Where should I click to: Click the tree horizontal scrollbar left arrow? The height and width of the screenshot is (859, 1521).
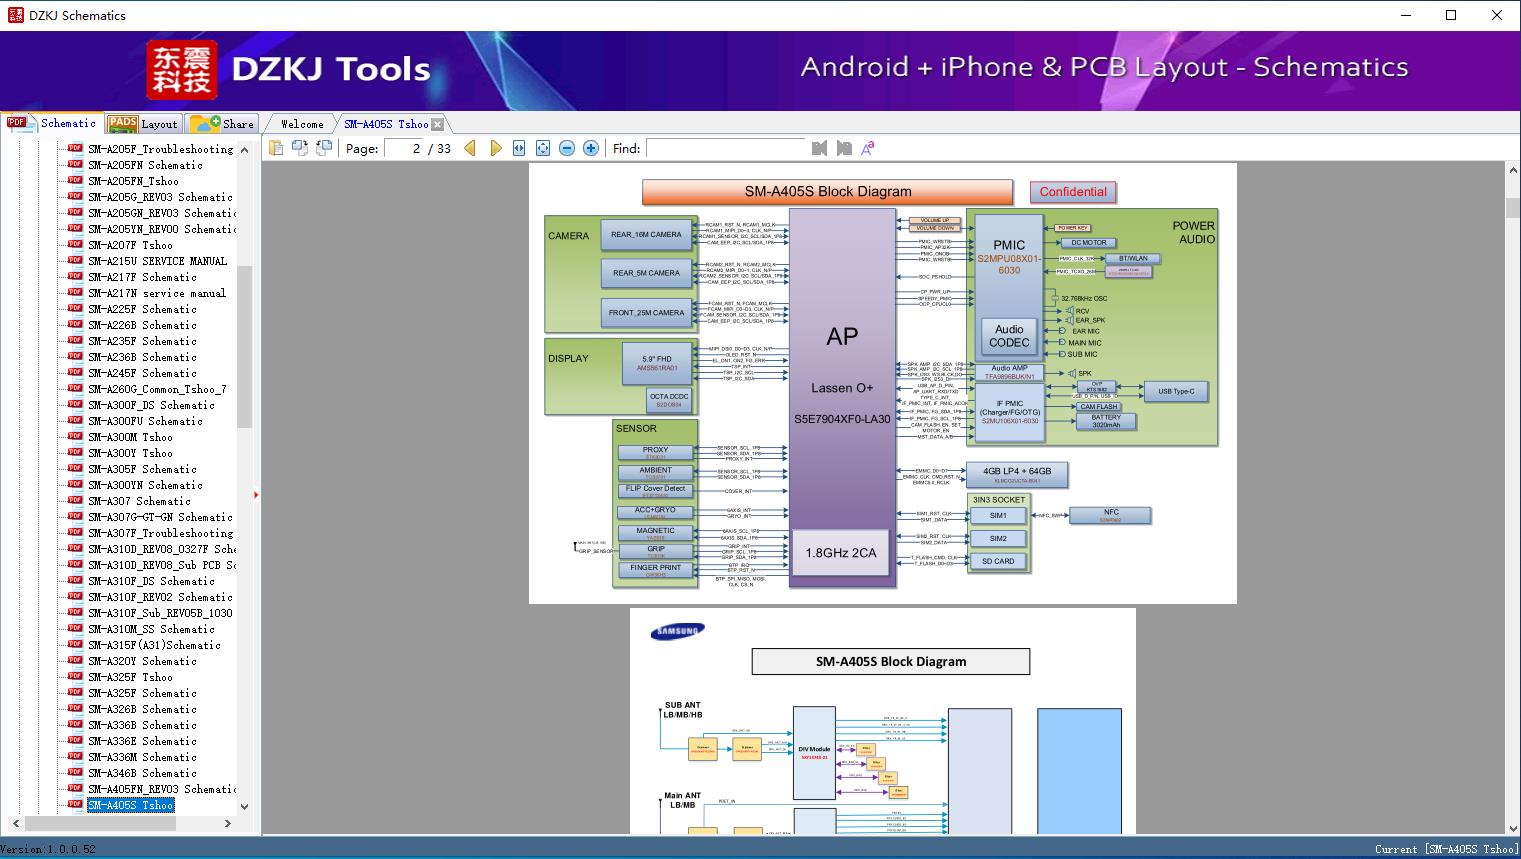coord(14,823)
